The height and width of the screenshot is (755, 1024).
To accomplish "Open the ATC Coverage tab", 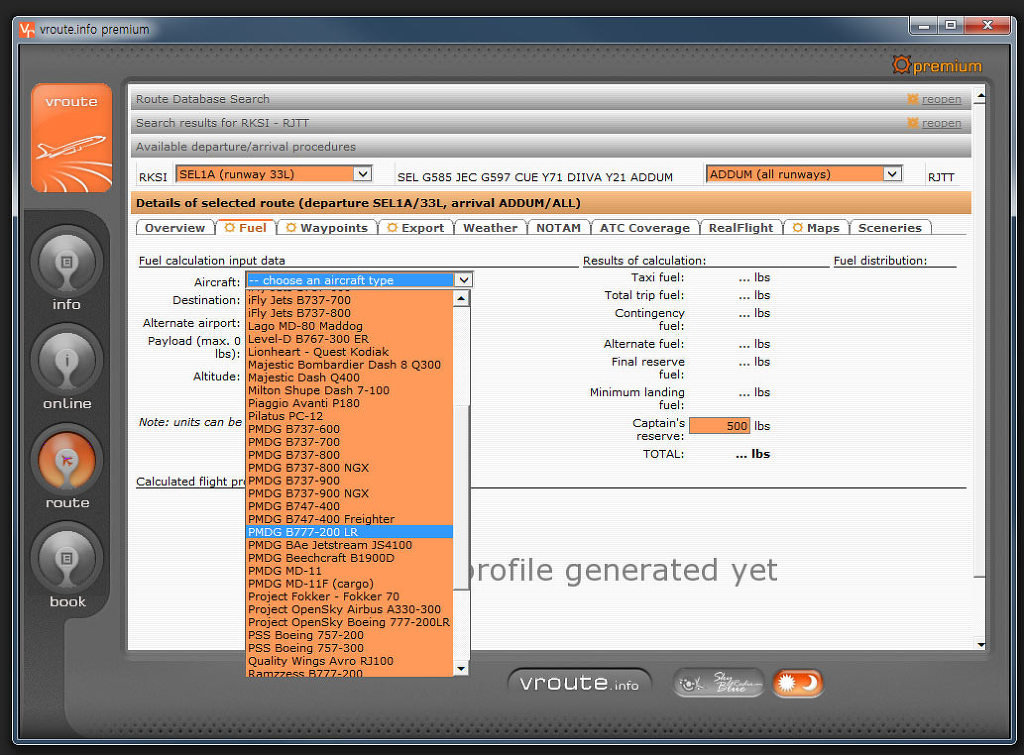I will coord(644,228).
